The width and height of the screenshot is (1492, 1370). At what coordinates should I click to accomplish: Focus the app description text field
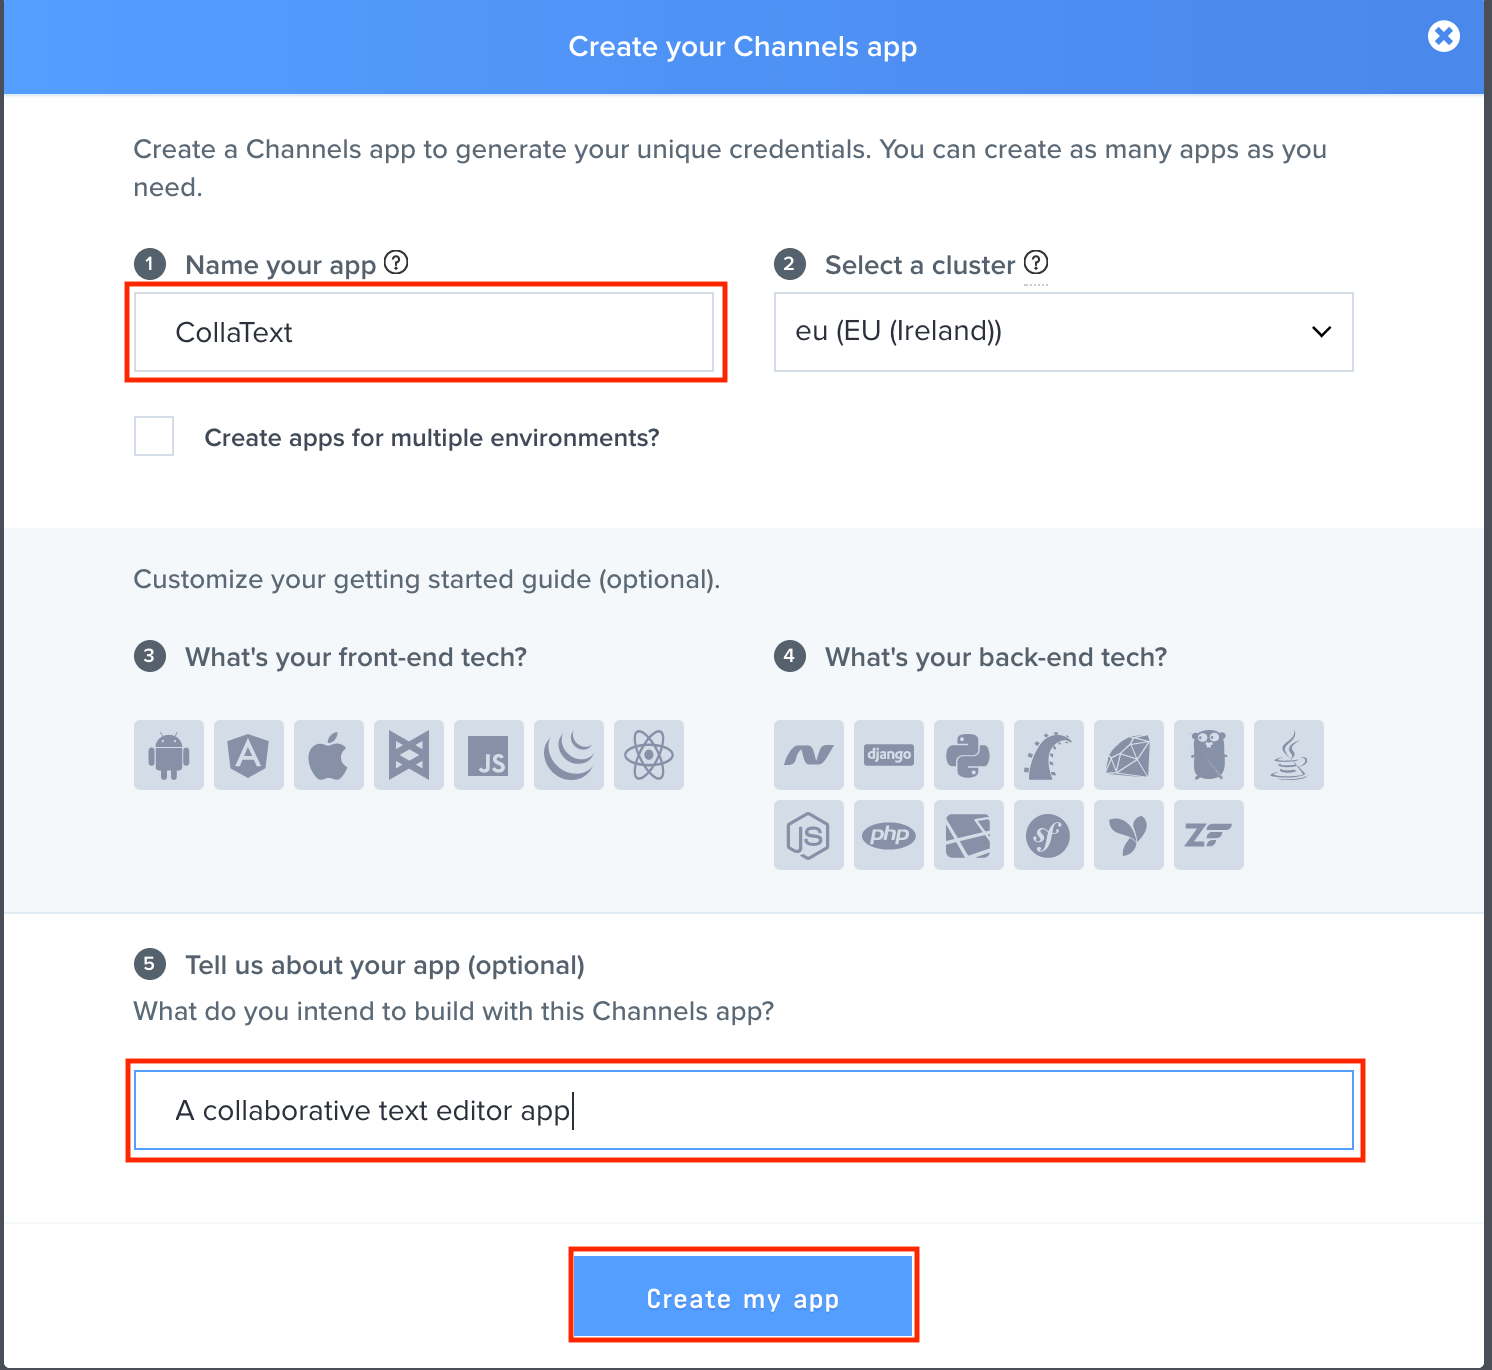(743, 1110)
